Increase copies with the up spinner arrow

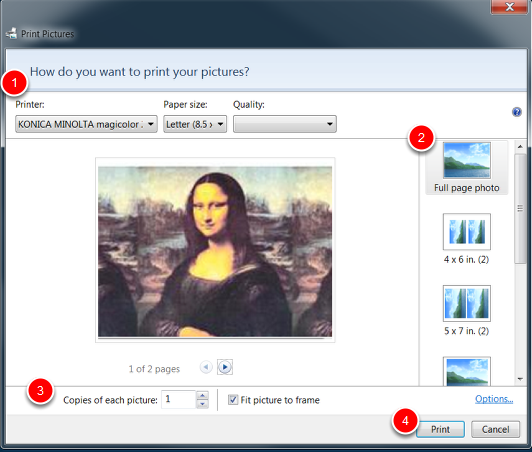tap(203, 395)
